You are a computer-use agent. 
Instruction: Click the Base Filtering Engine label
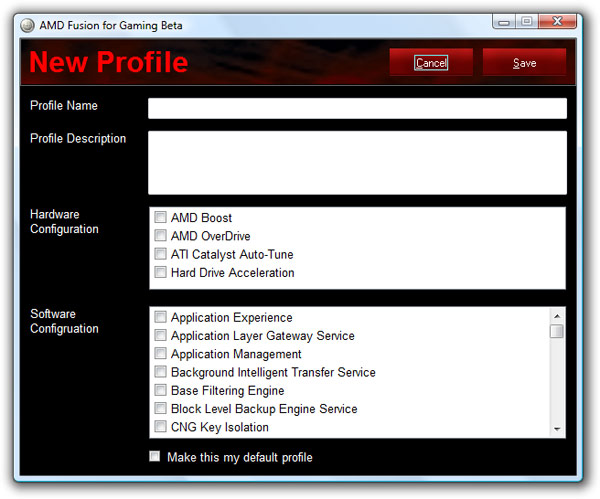click(x=228, y=391)
